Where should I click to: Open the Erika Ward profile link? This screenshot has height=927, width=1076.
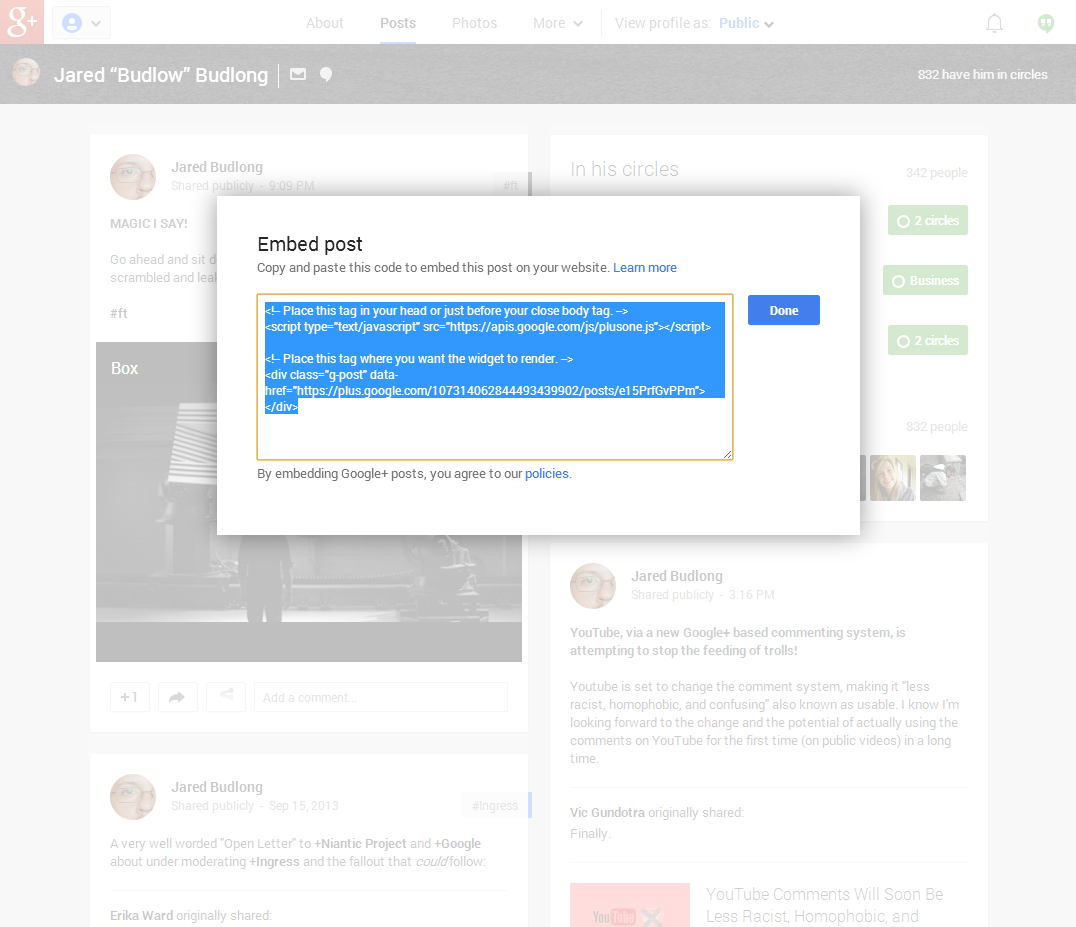click(141, 915)
